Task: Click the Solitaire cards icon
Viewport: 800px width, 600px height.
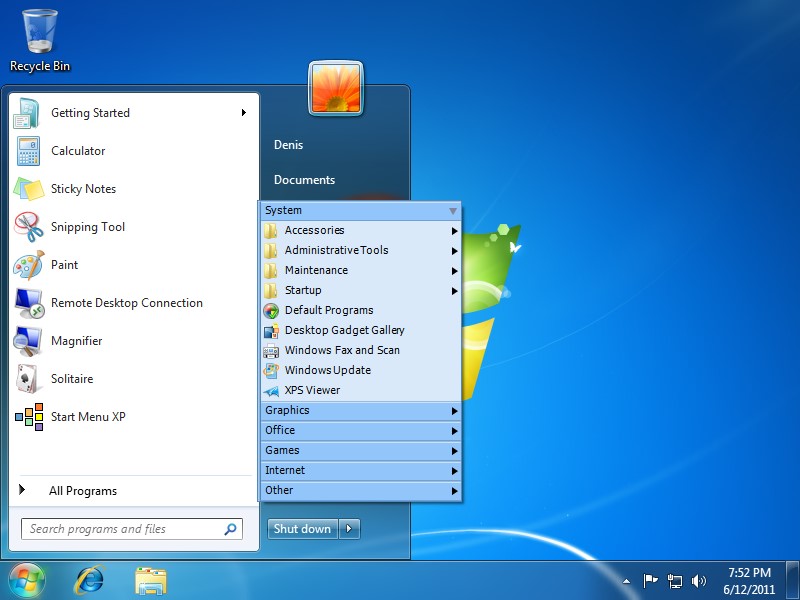Action: pos(27,379)
